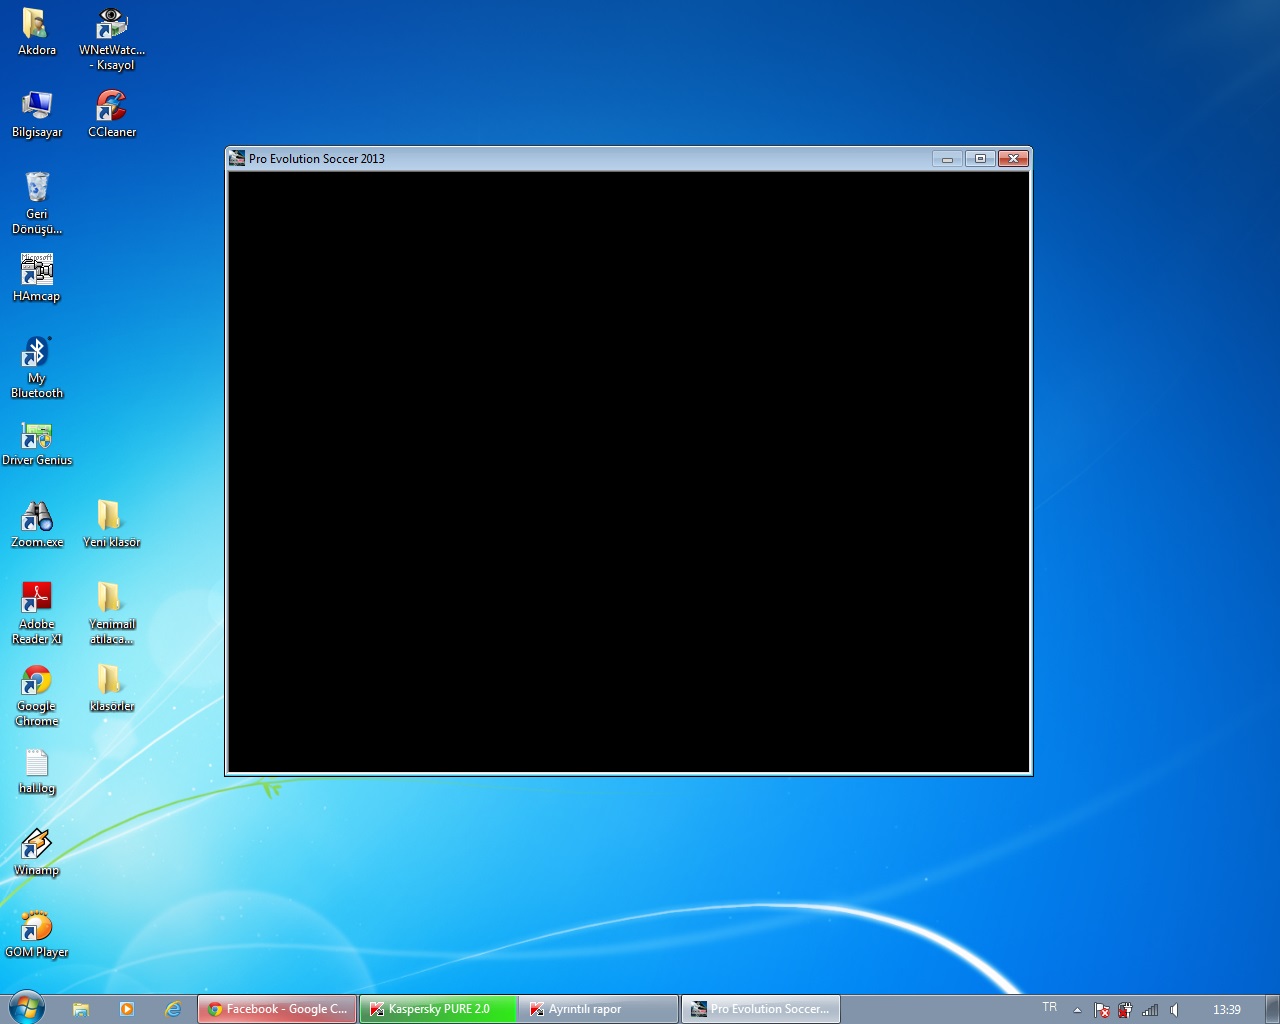Viewport: 1280px width, 1024px height.
Task: Launch Windows Media Player from taskbar
Action: click(x=127, y=1009)
